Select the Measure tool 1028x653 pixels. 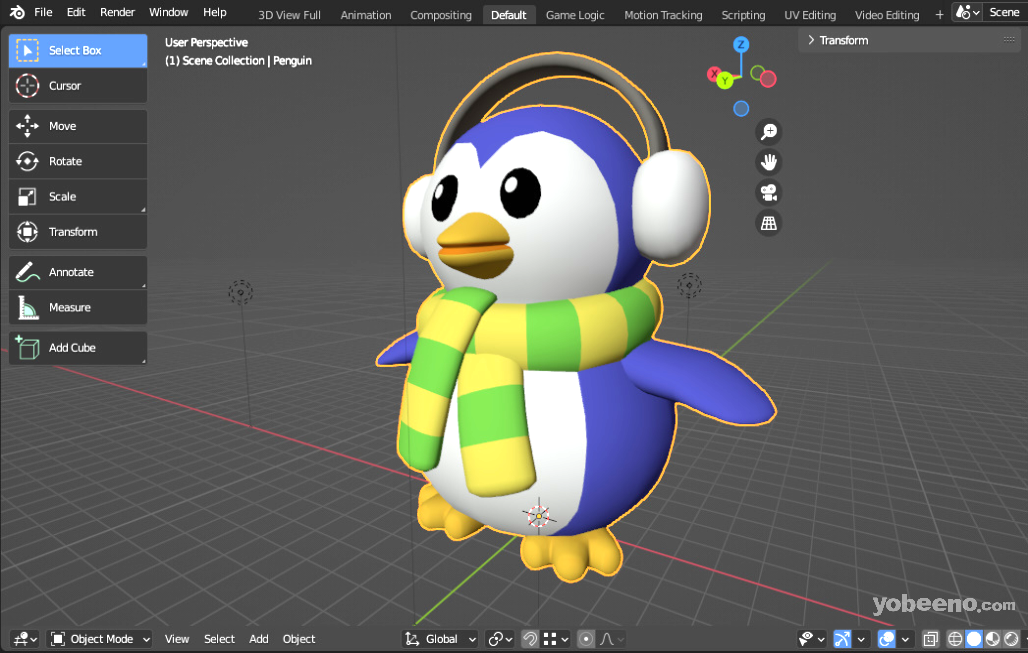click(77, 307)
